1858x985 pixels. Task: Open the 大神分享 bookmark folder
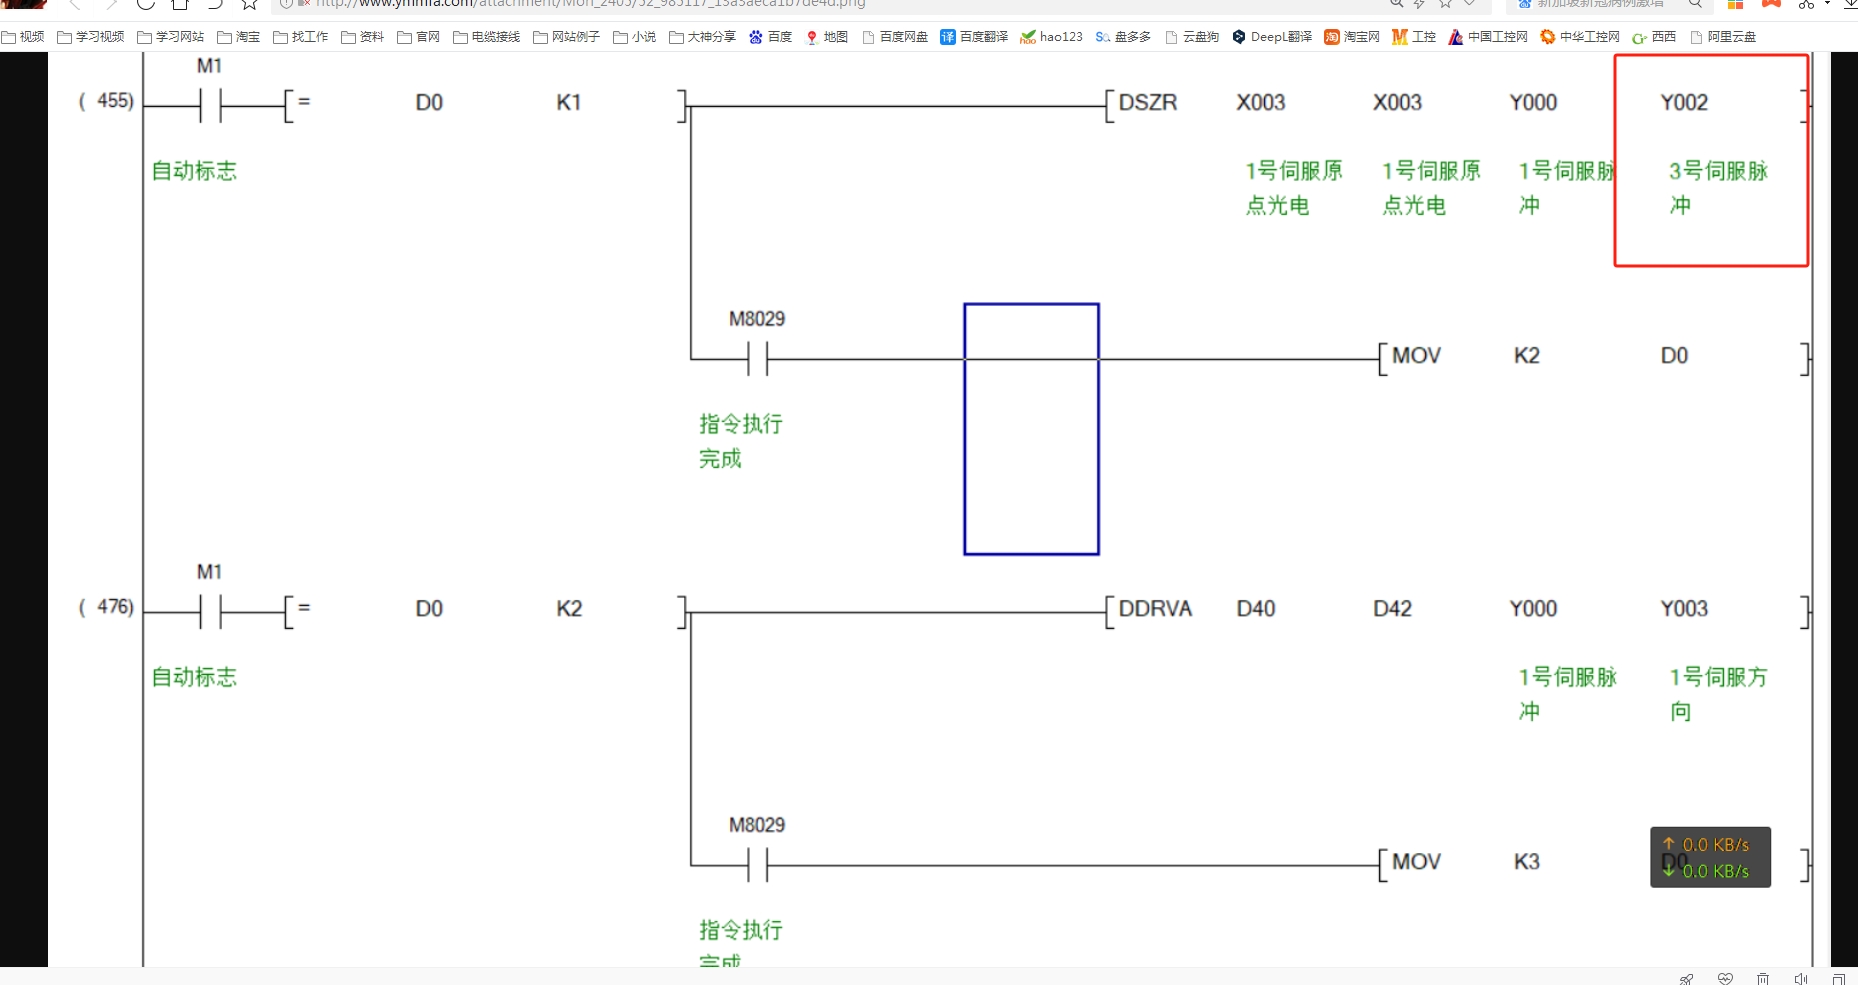pyautogui.click(x=702, y=37)
